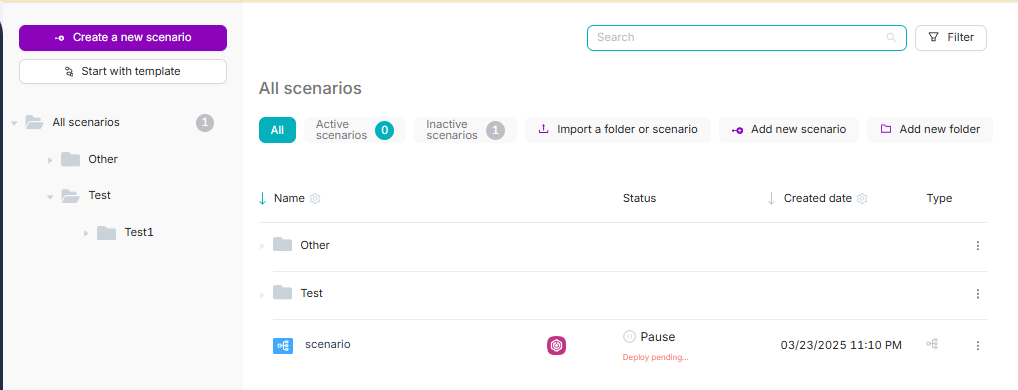Click the Inactive scenarios count badge 1
This screenshot has width=1018, height=390.
495,130
